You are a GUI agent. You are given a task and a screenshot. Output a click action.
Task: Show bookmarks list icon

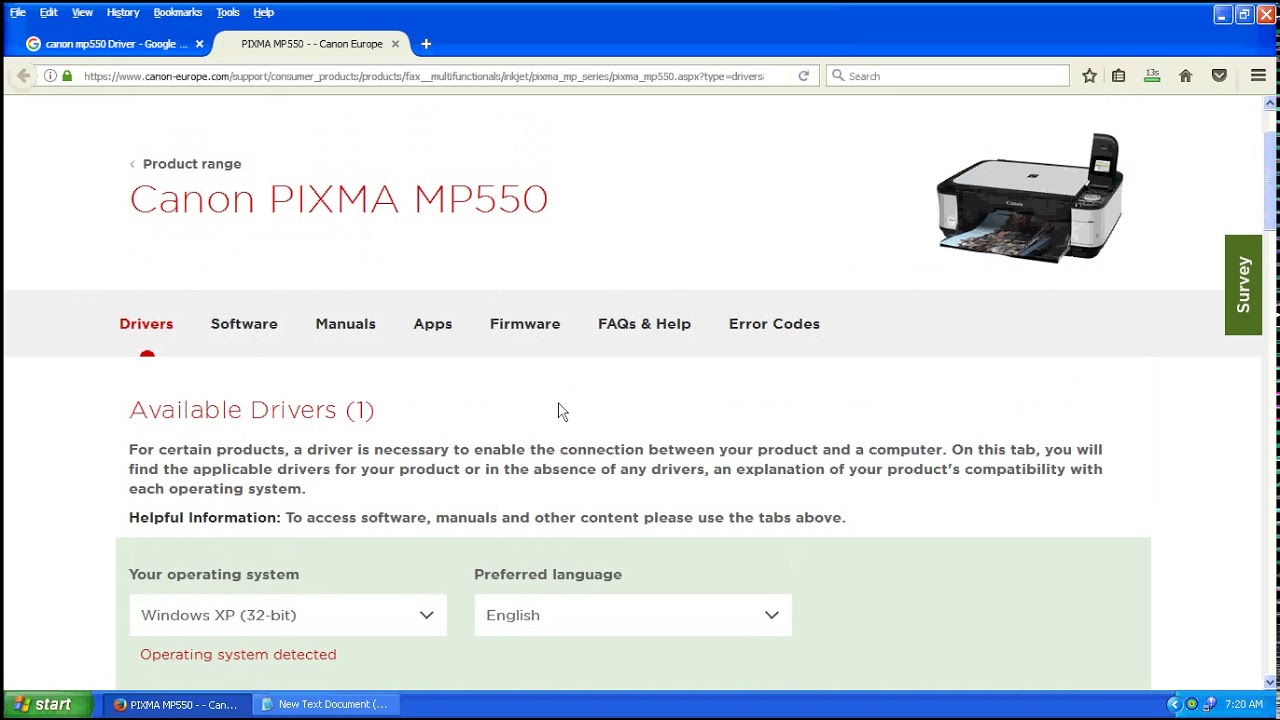click(1119, 76)
